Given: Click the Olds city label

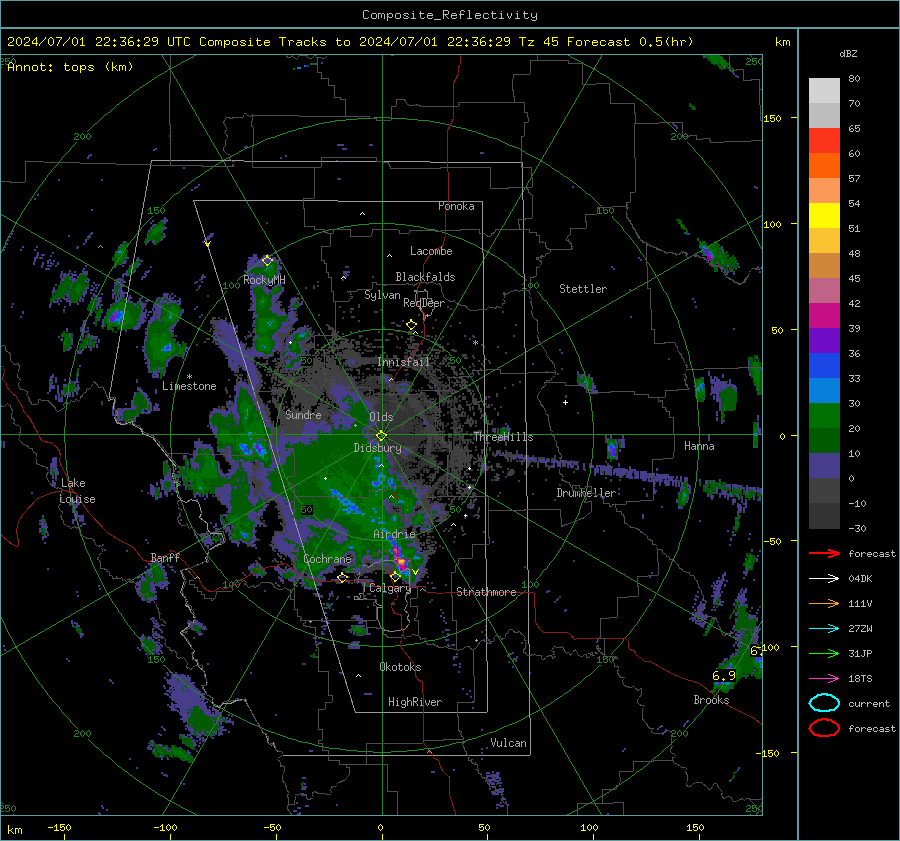Looking at the screenshot, I should tap(381, 417).
